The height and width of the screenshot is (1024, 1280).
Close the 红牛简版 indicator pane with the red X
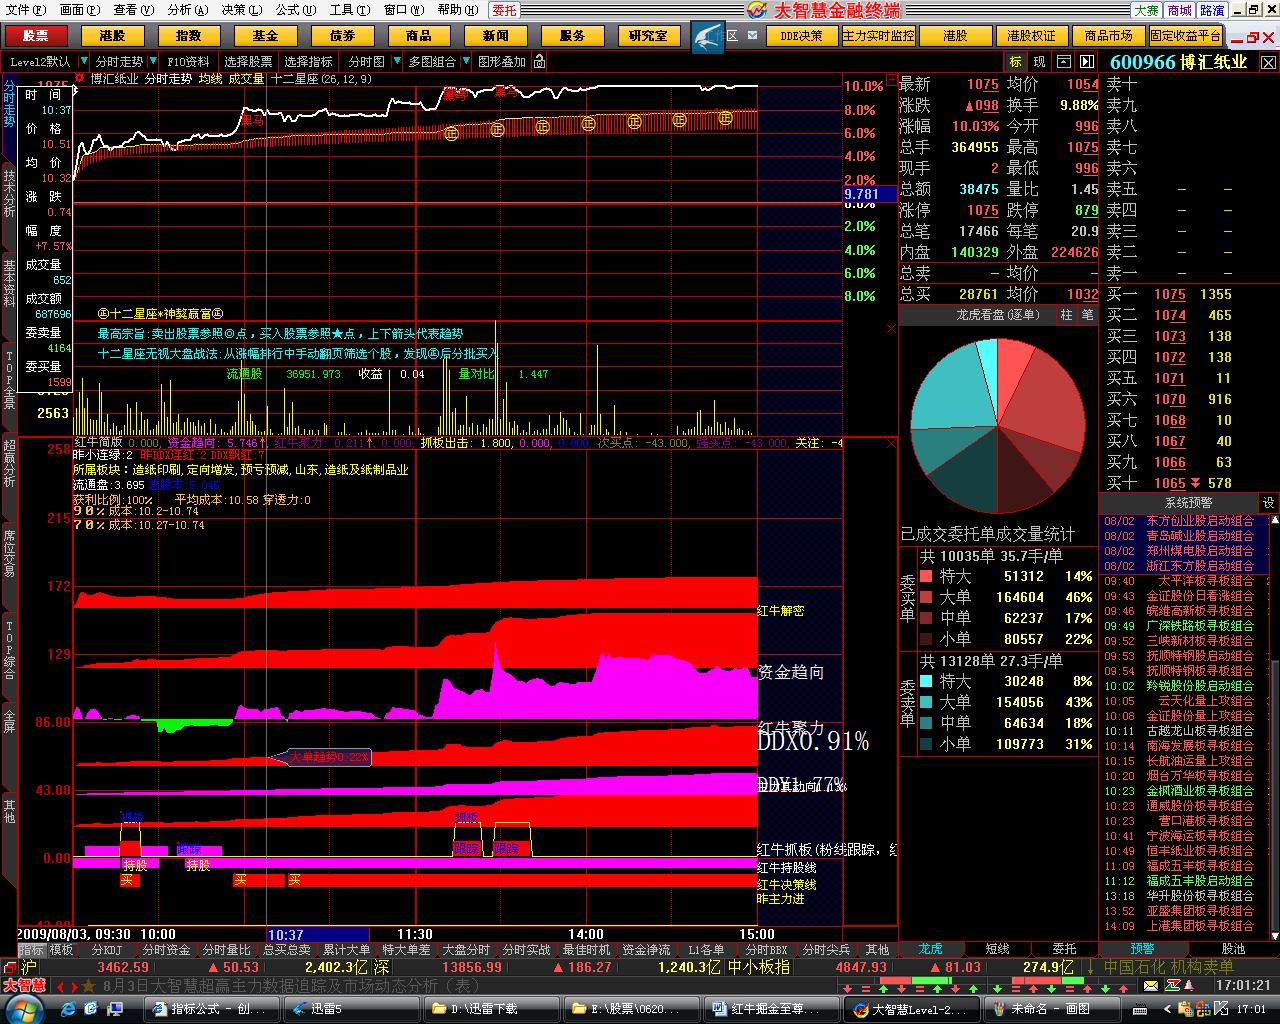pos(892,443)
